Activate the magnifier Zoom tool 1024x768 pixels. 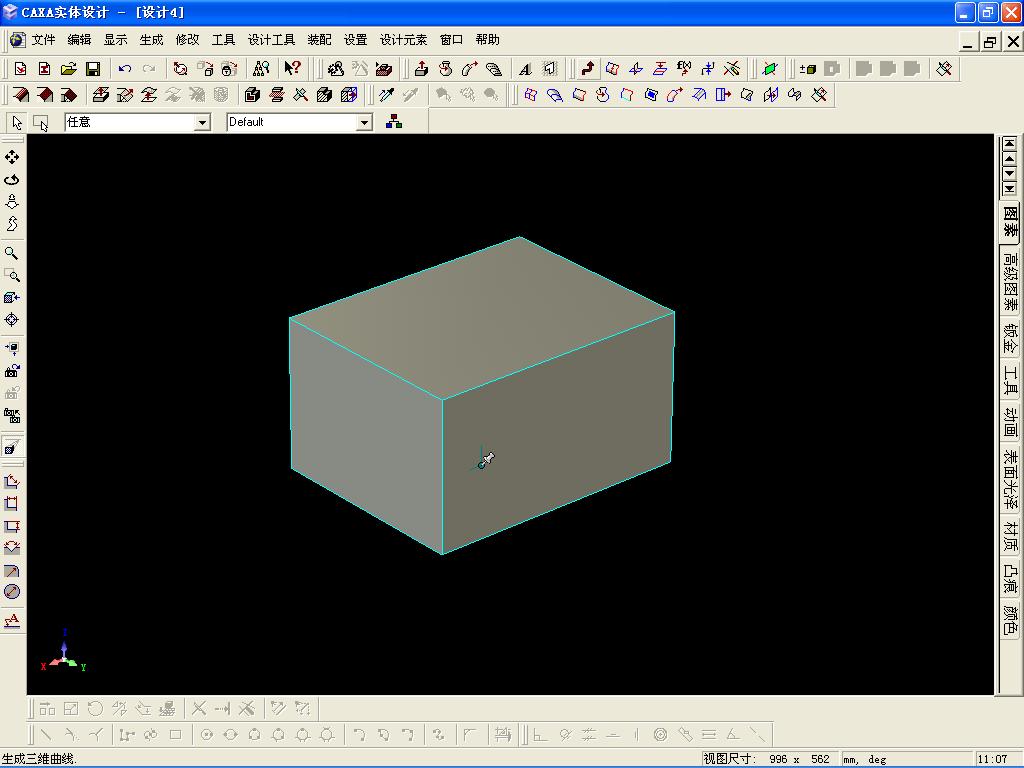(x=12, y=253)
